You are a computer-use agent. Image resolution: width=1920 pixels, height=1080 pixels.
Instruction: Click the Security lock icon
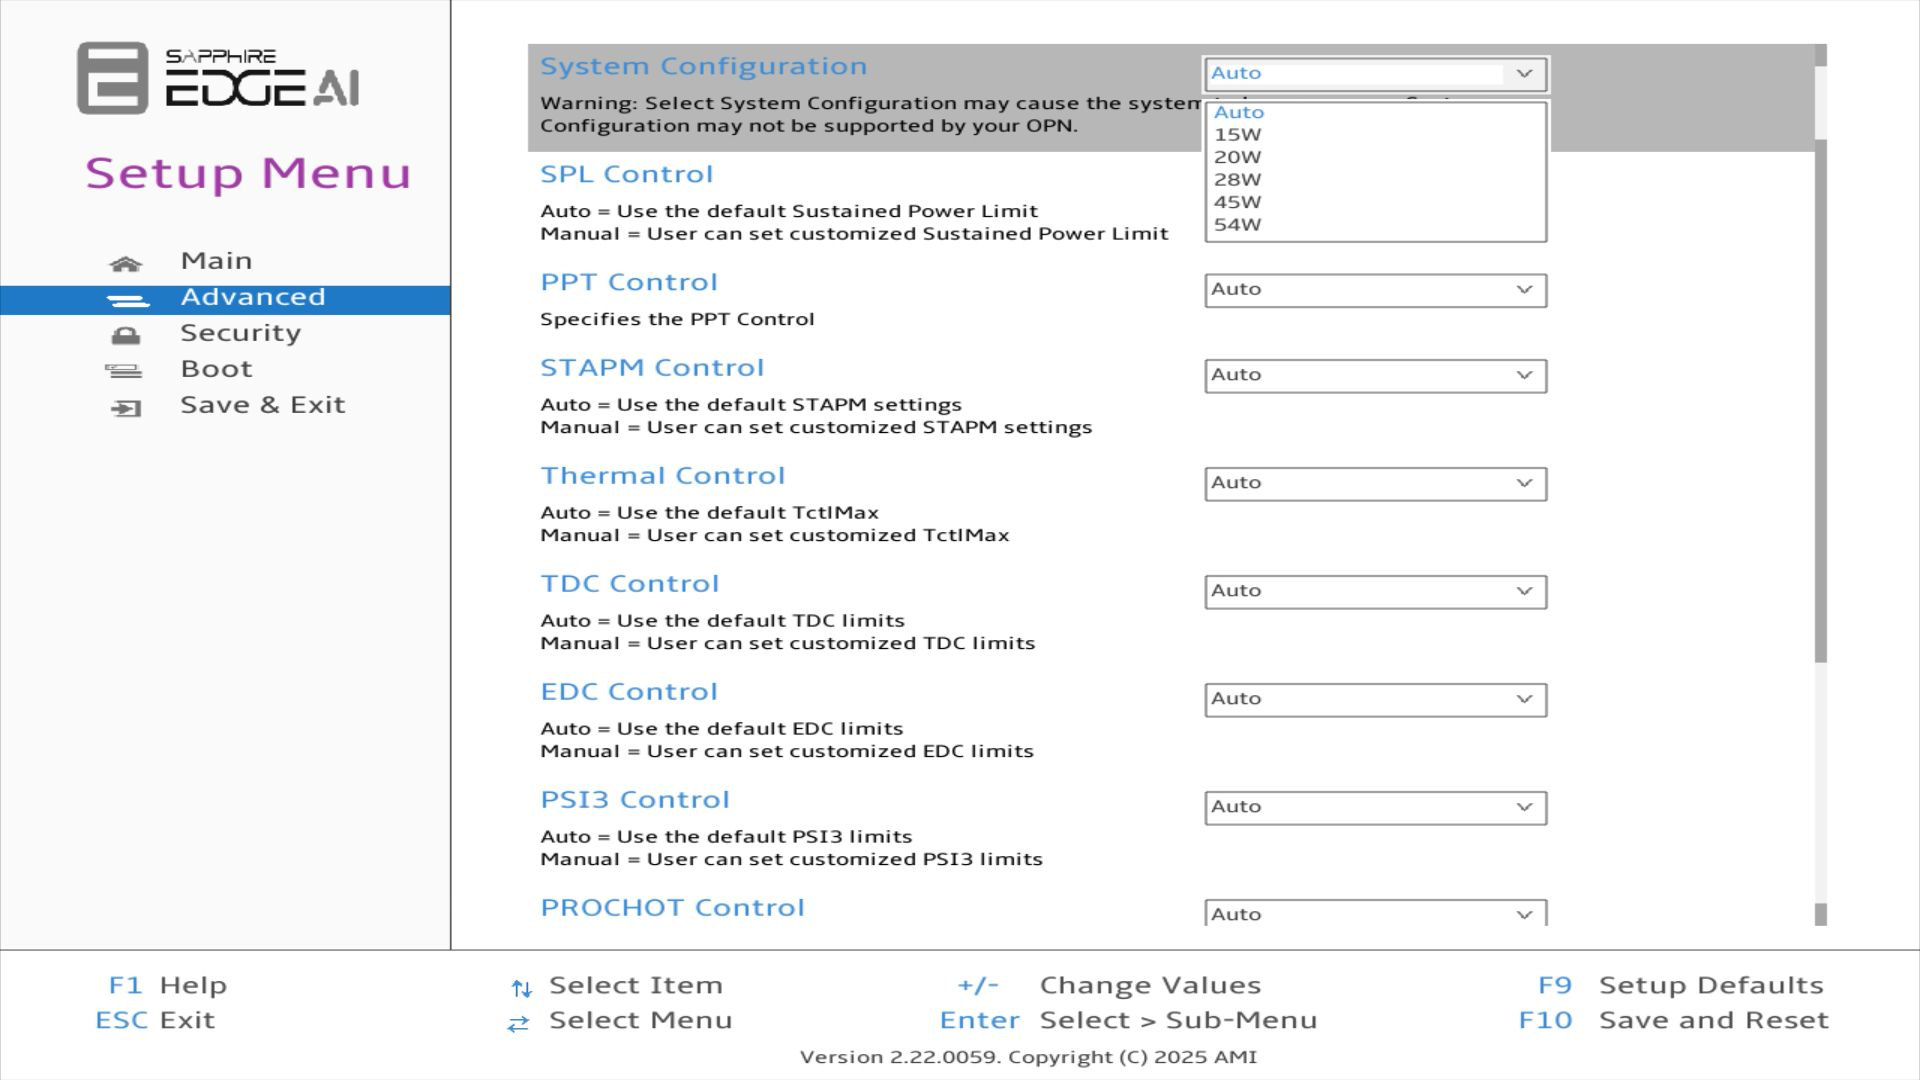pyautogui.click(x=126, y=336)
